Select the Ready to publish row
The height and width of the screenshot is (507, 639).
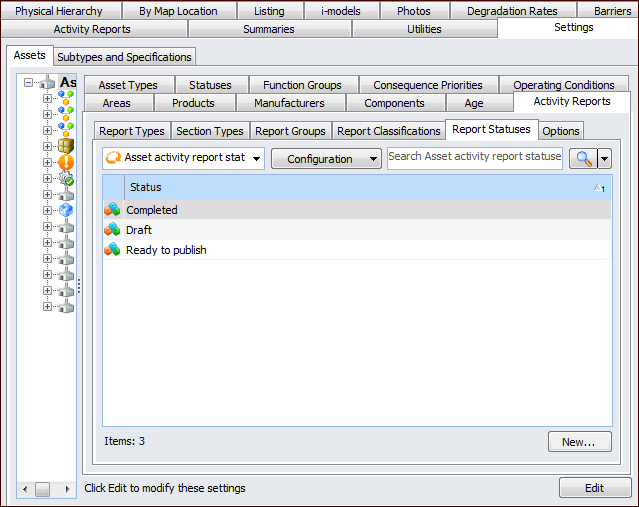click(357, 249)
